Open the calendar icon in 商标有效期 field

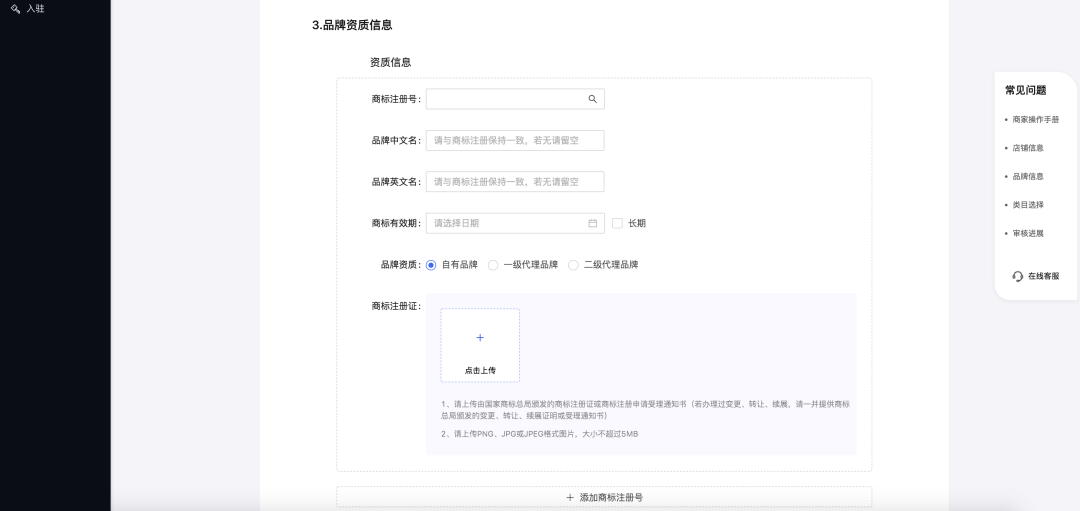tap(592, 223)
